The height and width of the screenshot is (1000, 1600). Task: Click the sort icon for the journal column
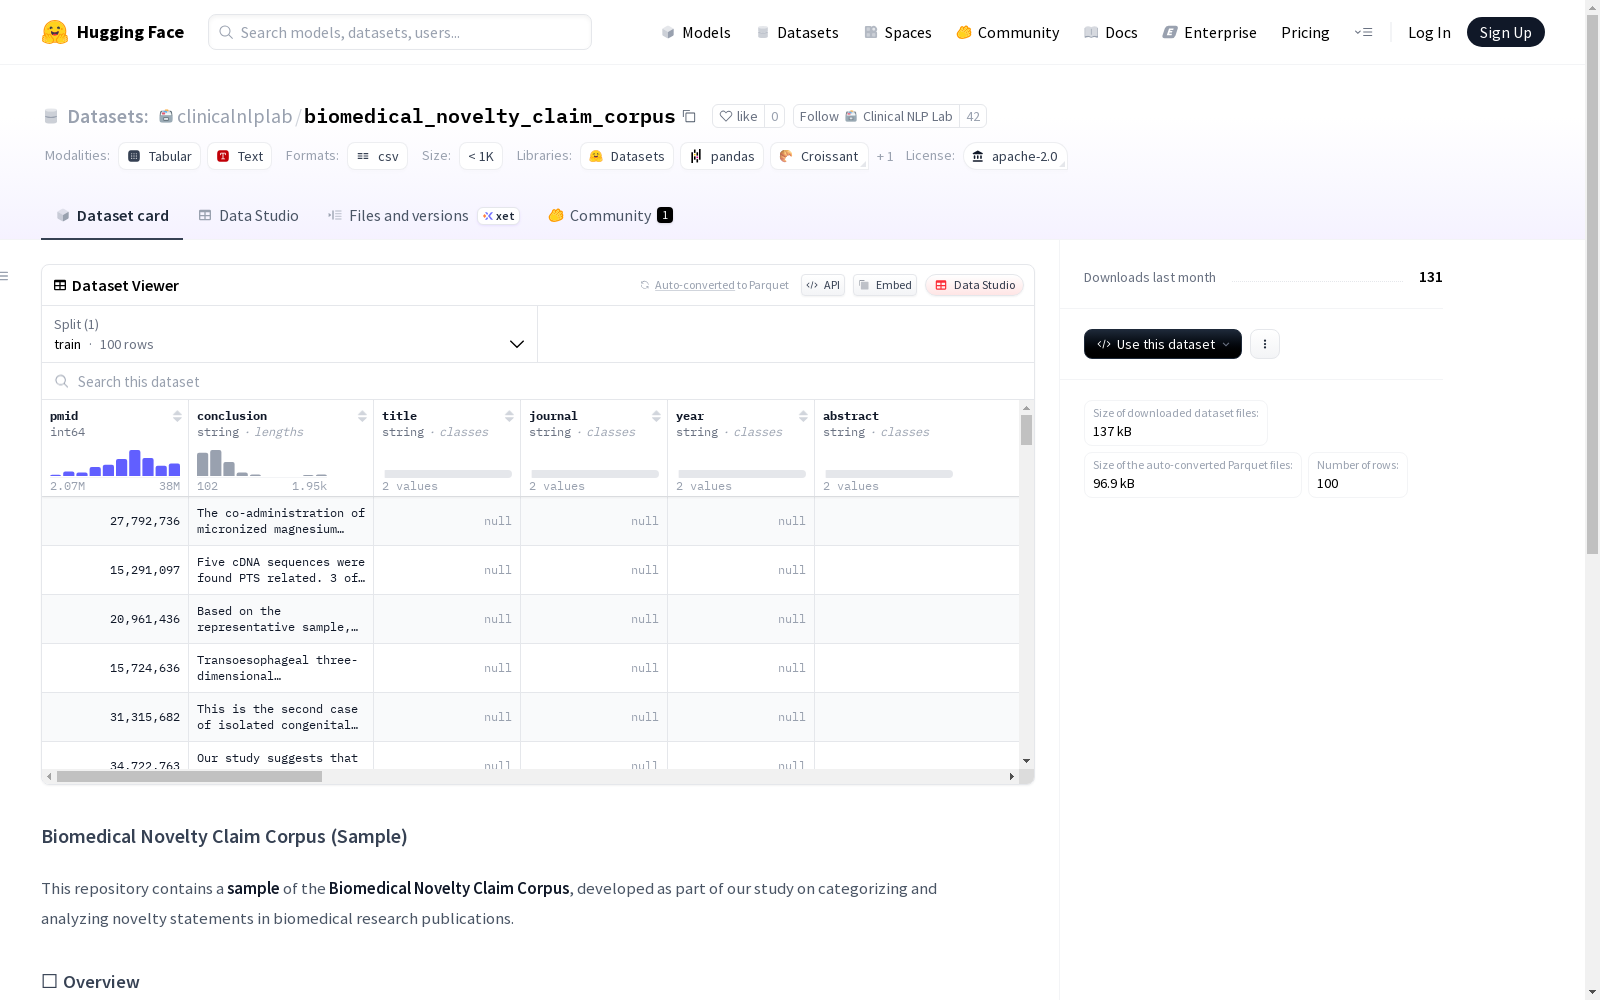point(656,416)
